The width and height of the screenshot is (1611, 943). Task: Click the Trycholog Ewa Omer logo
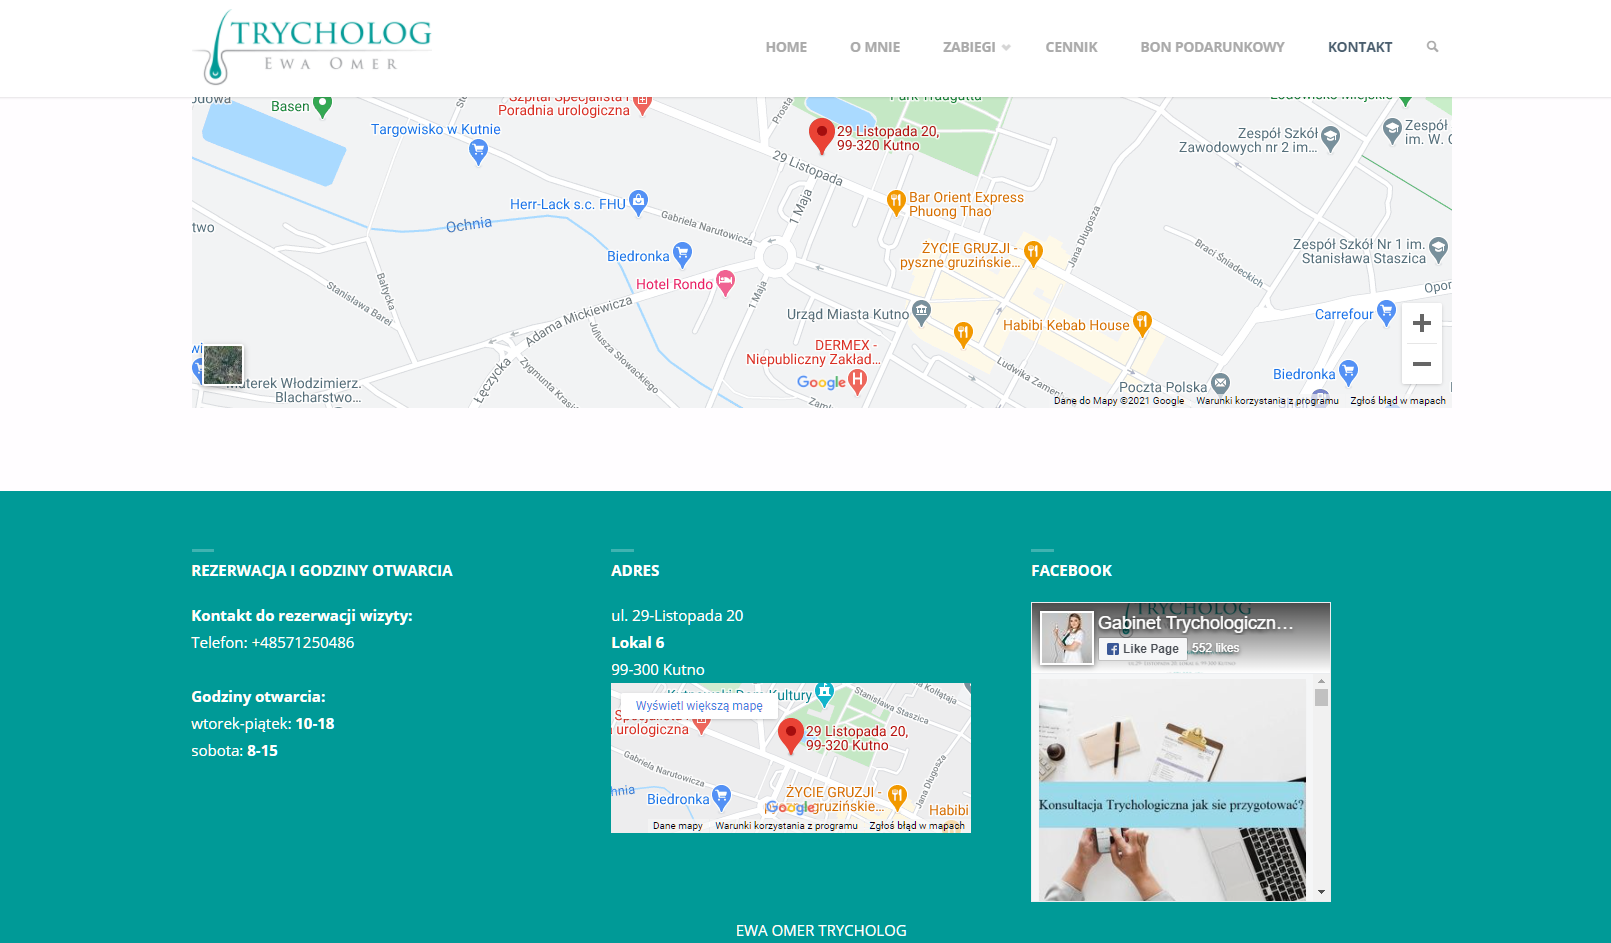(x=312, y=47)
